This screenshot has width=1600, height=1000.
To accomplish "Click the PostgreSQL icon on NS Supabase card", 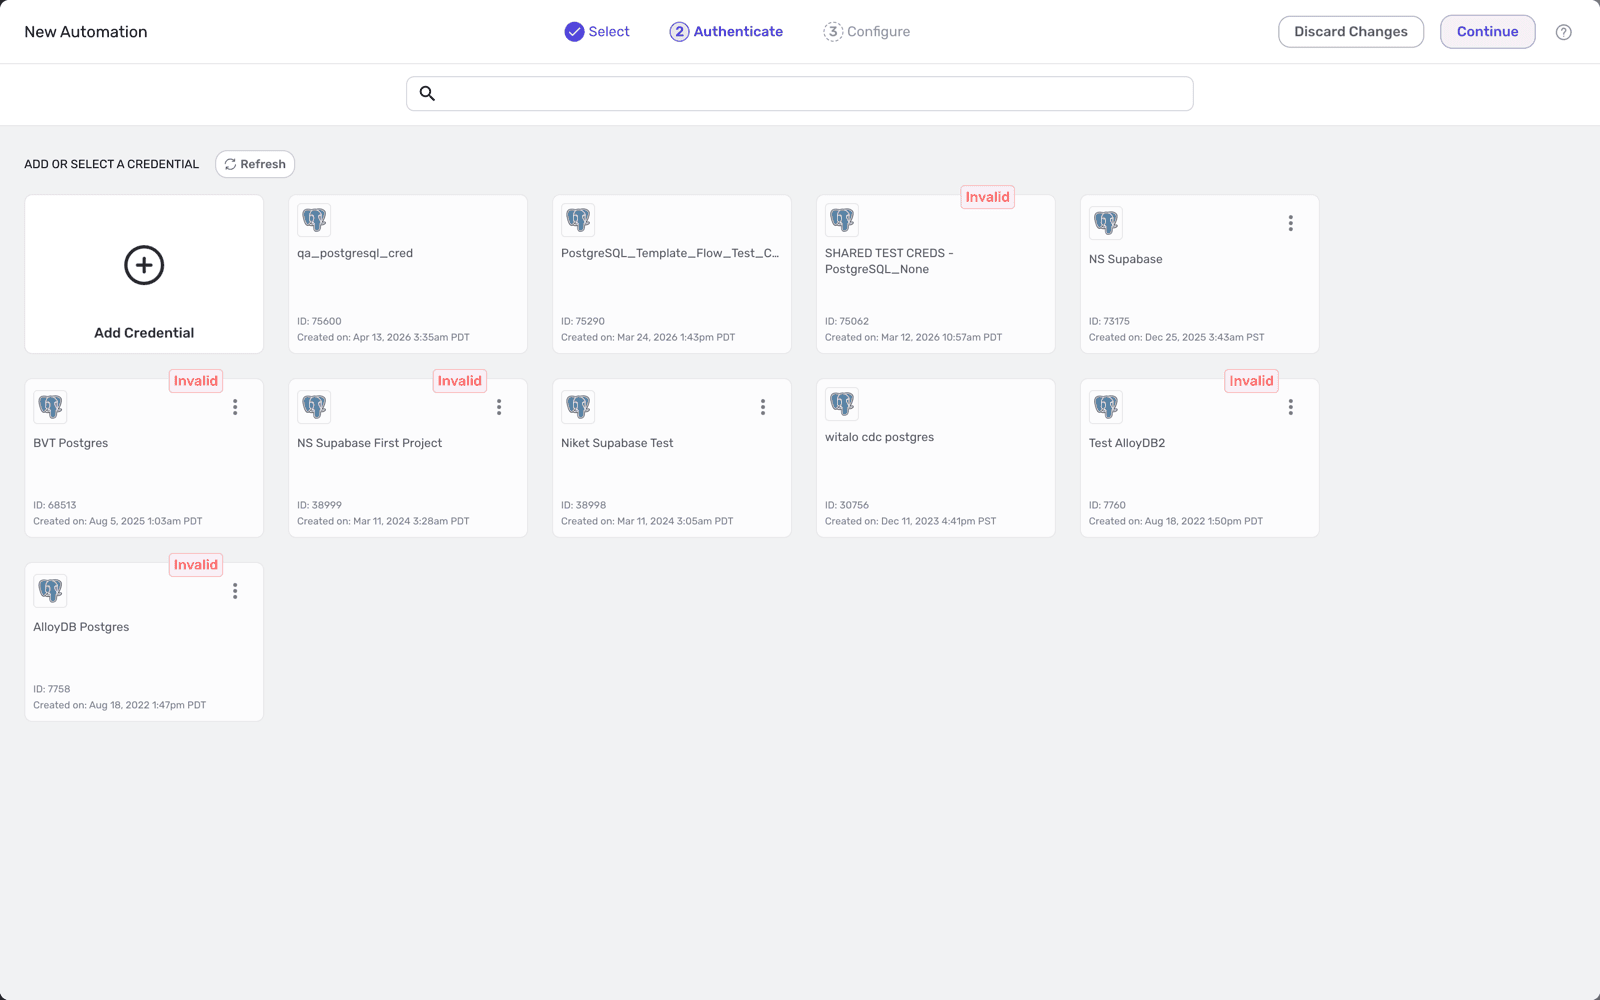I will tap(1106, 223).
